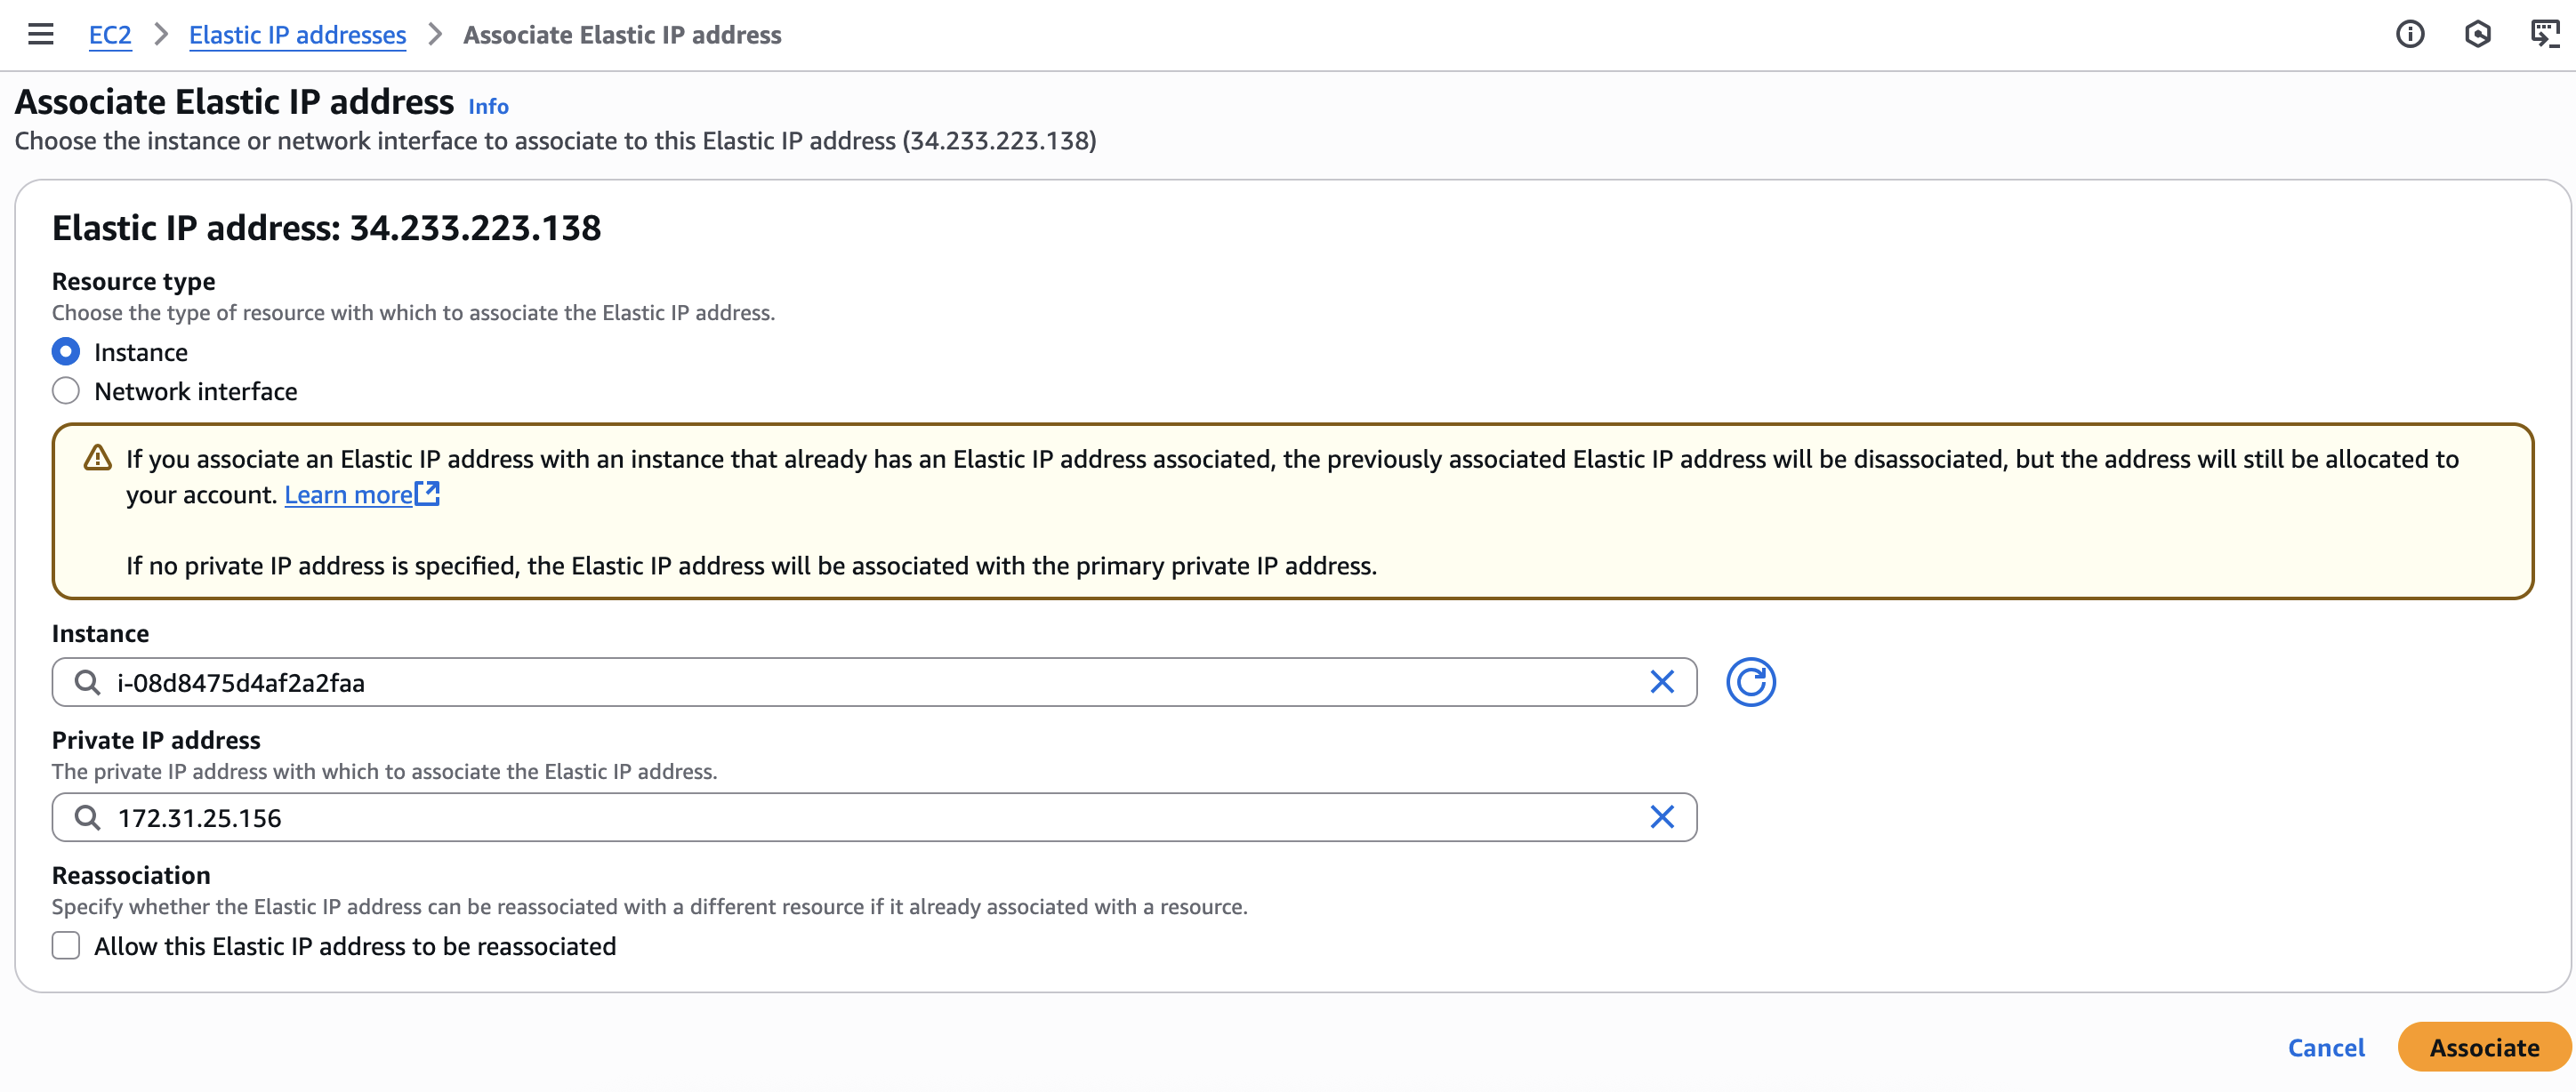2576x1092 pixels.
Task: Go to EC2 breadcrumb
Action: point(110,35)
